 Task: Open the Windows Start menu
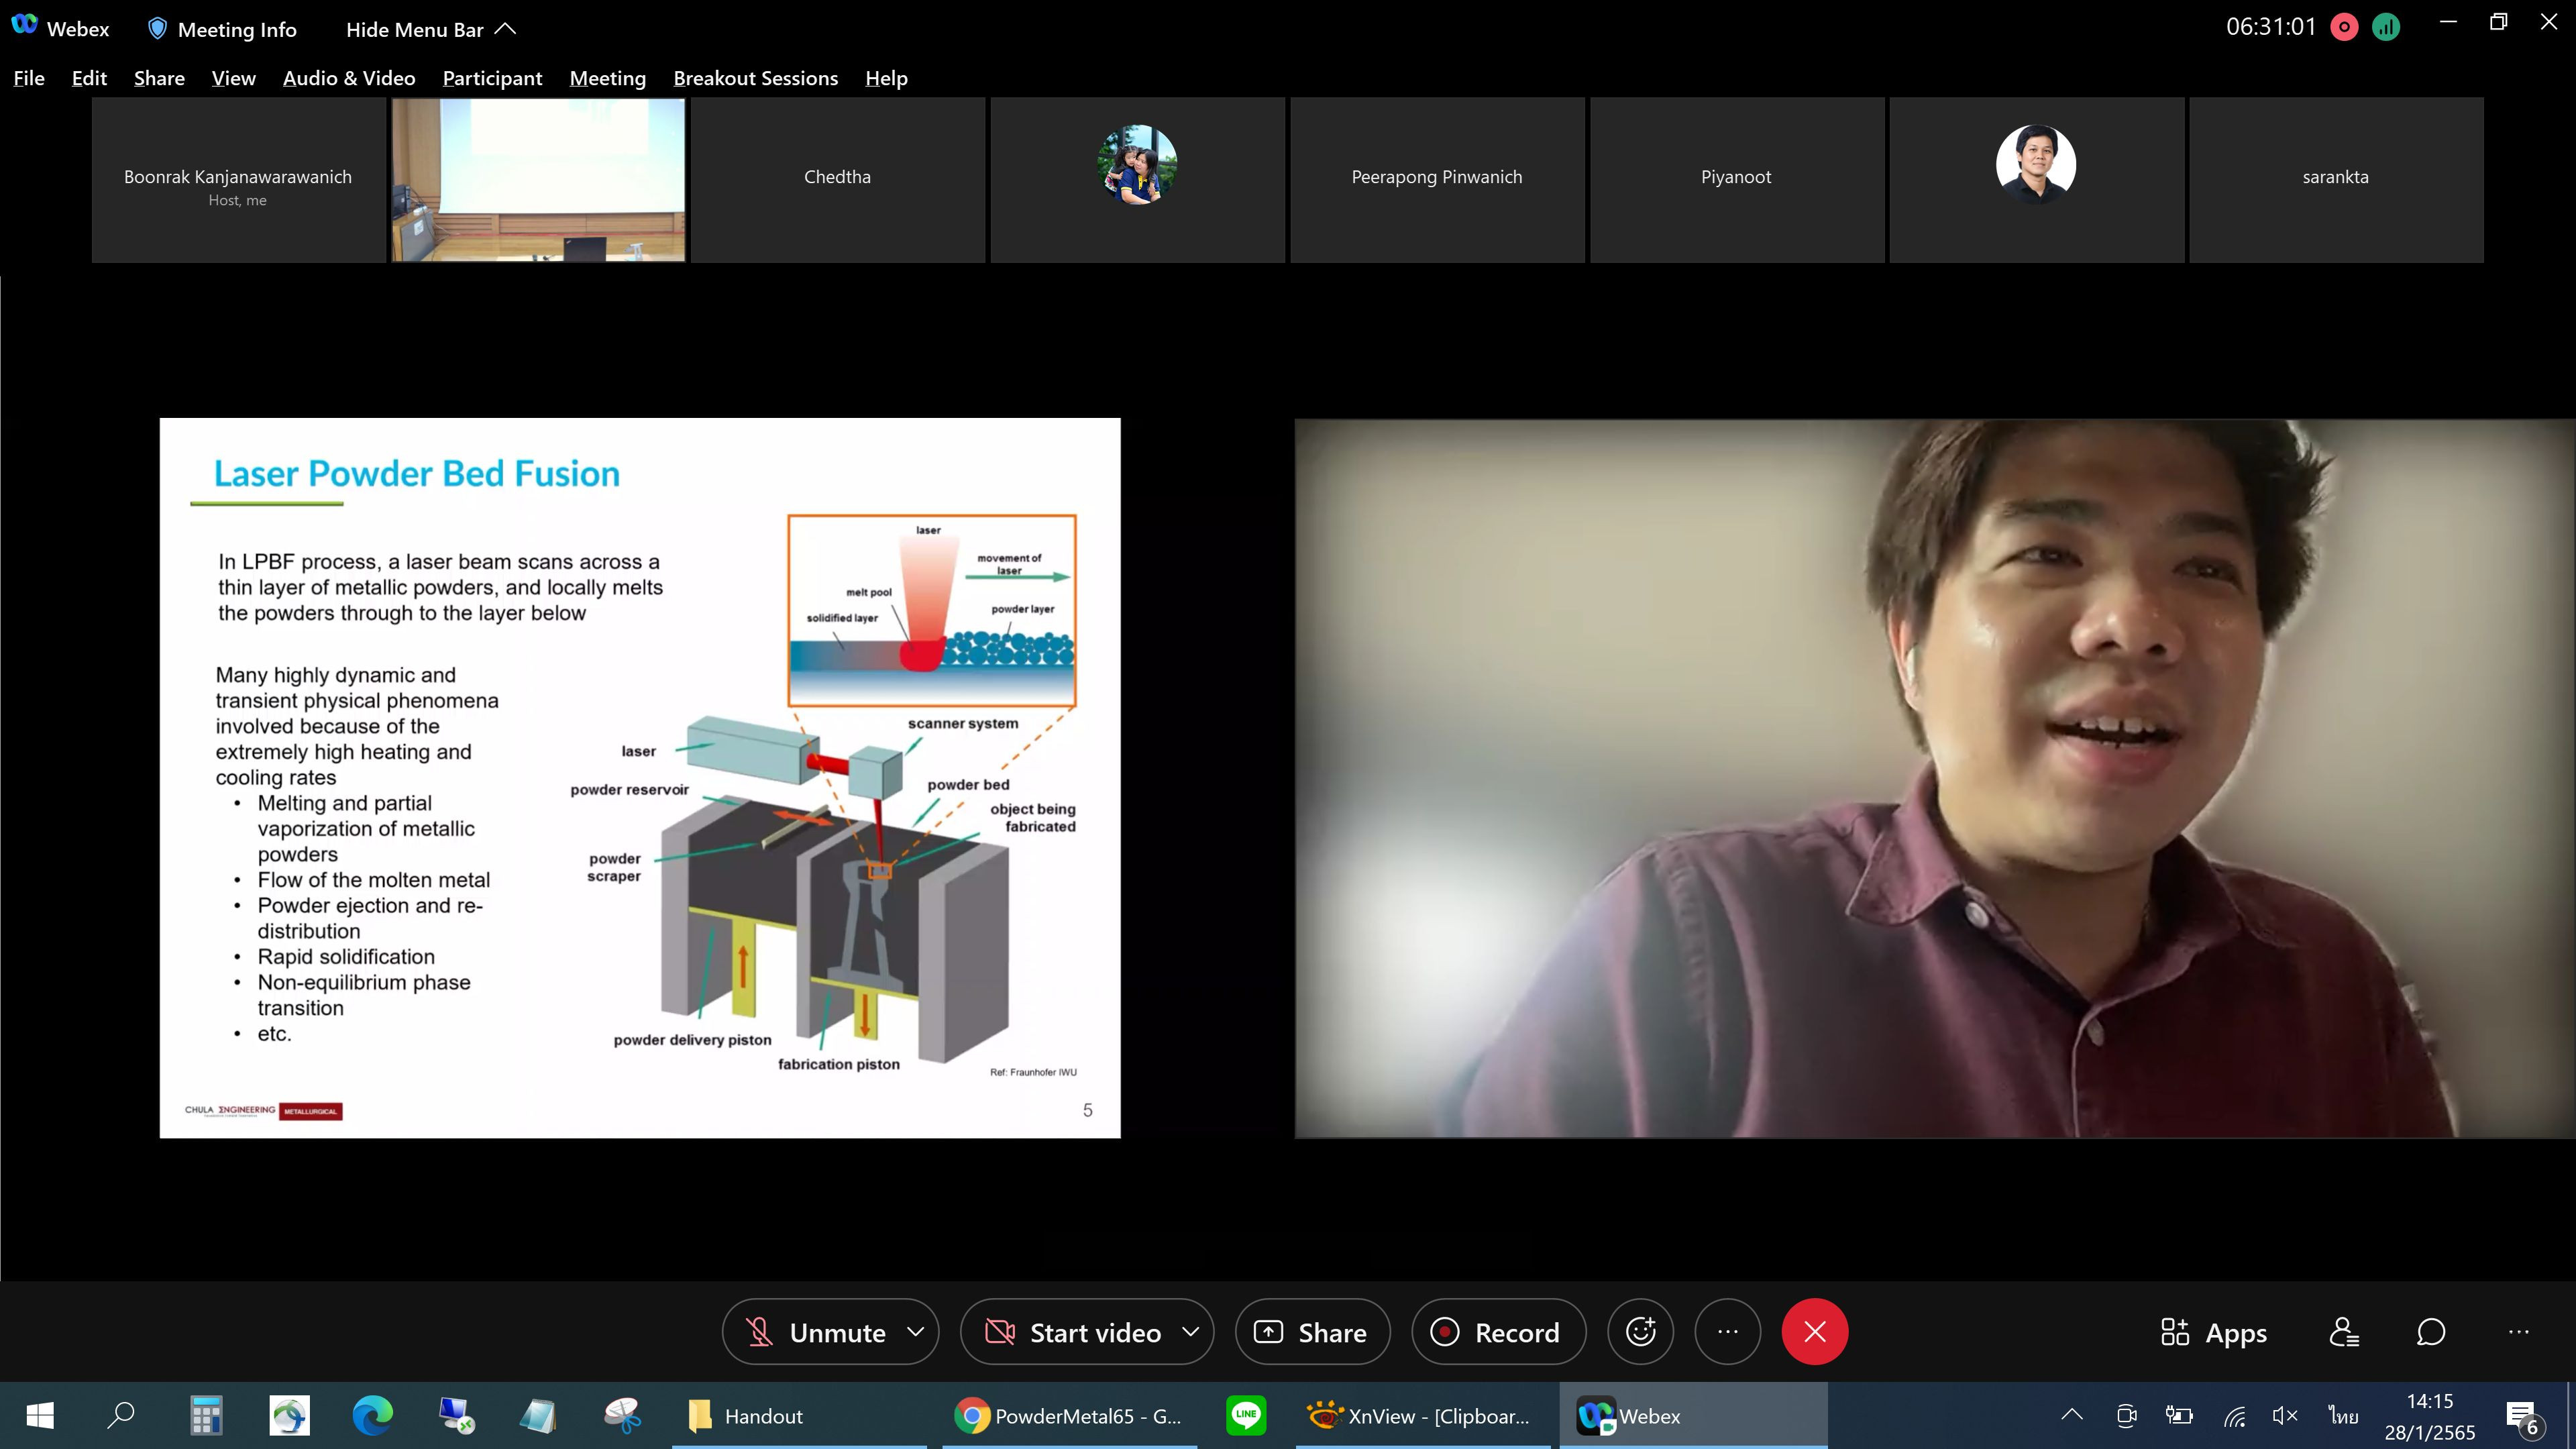(40, 1416)
